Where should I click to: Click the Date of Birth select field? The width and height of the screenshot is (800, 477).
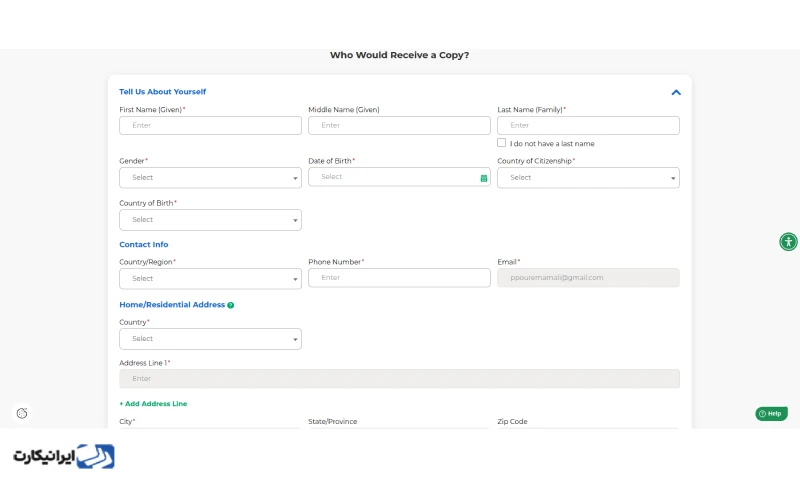[399, 177]
